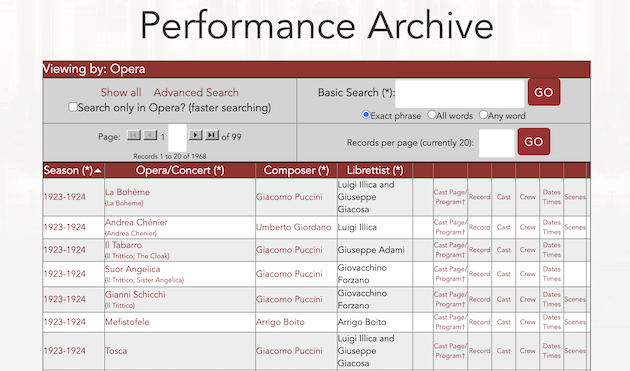The width and height of the screenshot is (630, 371).
Task: Select the All words radio button
Action: pyautogui.click(x=432, y=115)
